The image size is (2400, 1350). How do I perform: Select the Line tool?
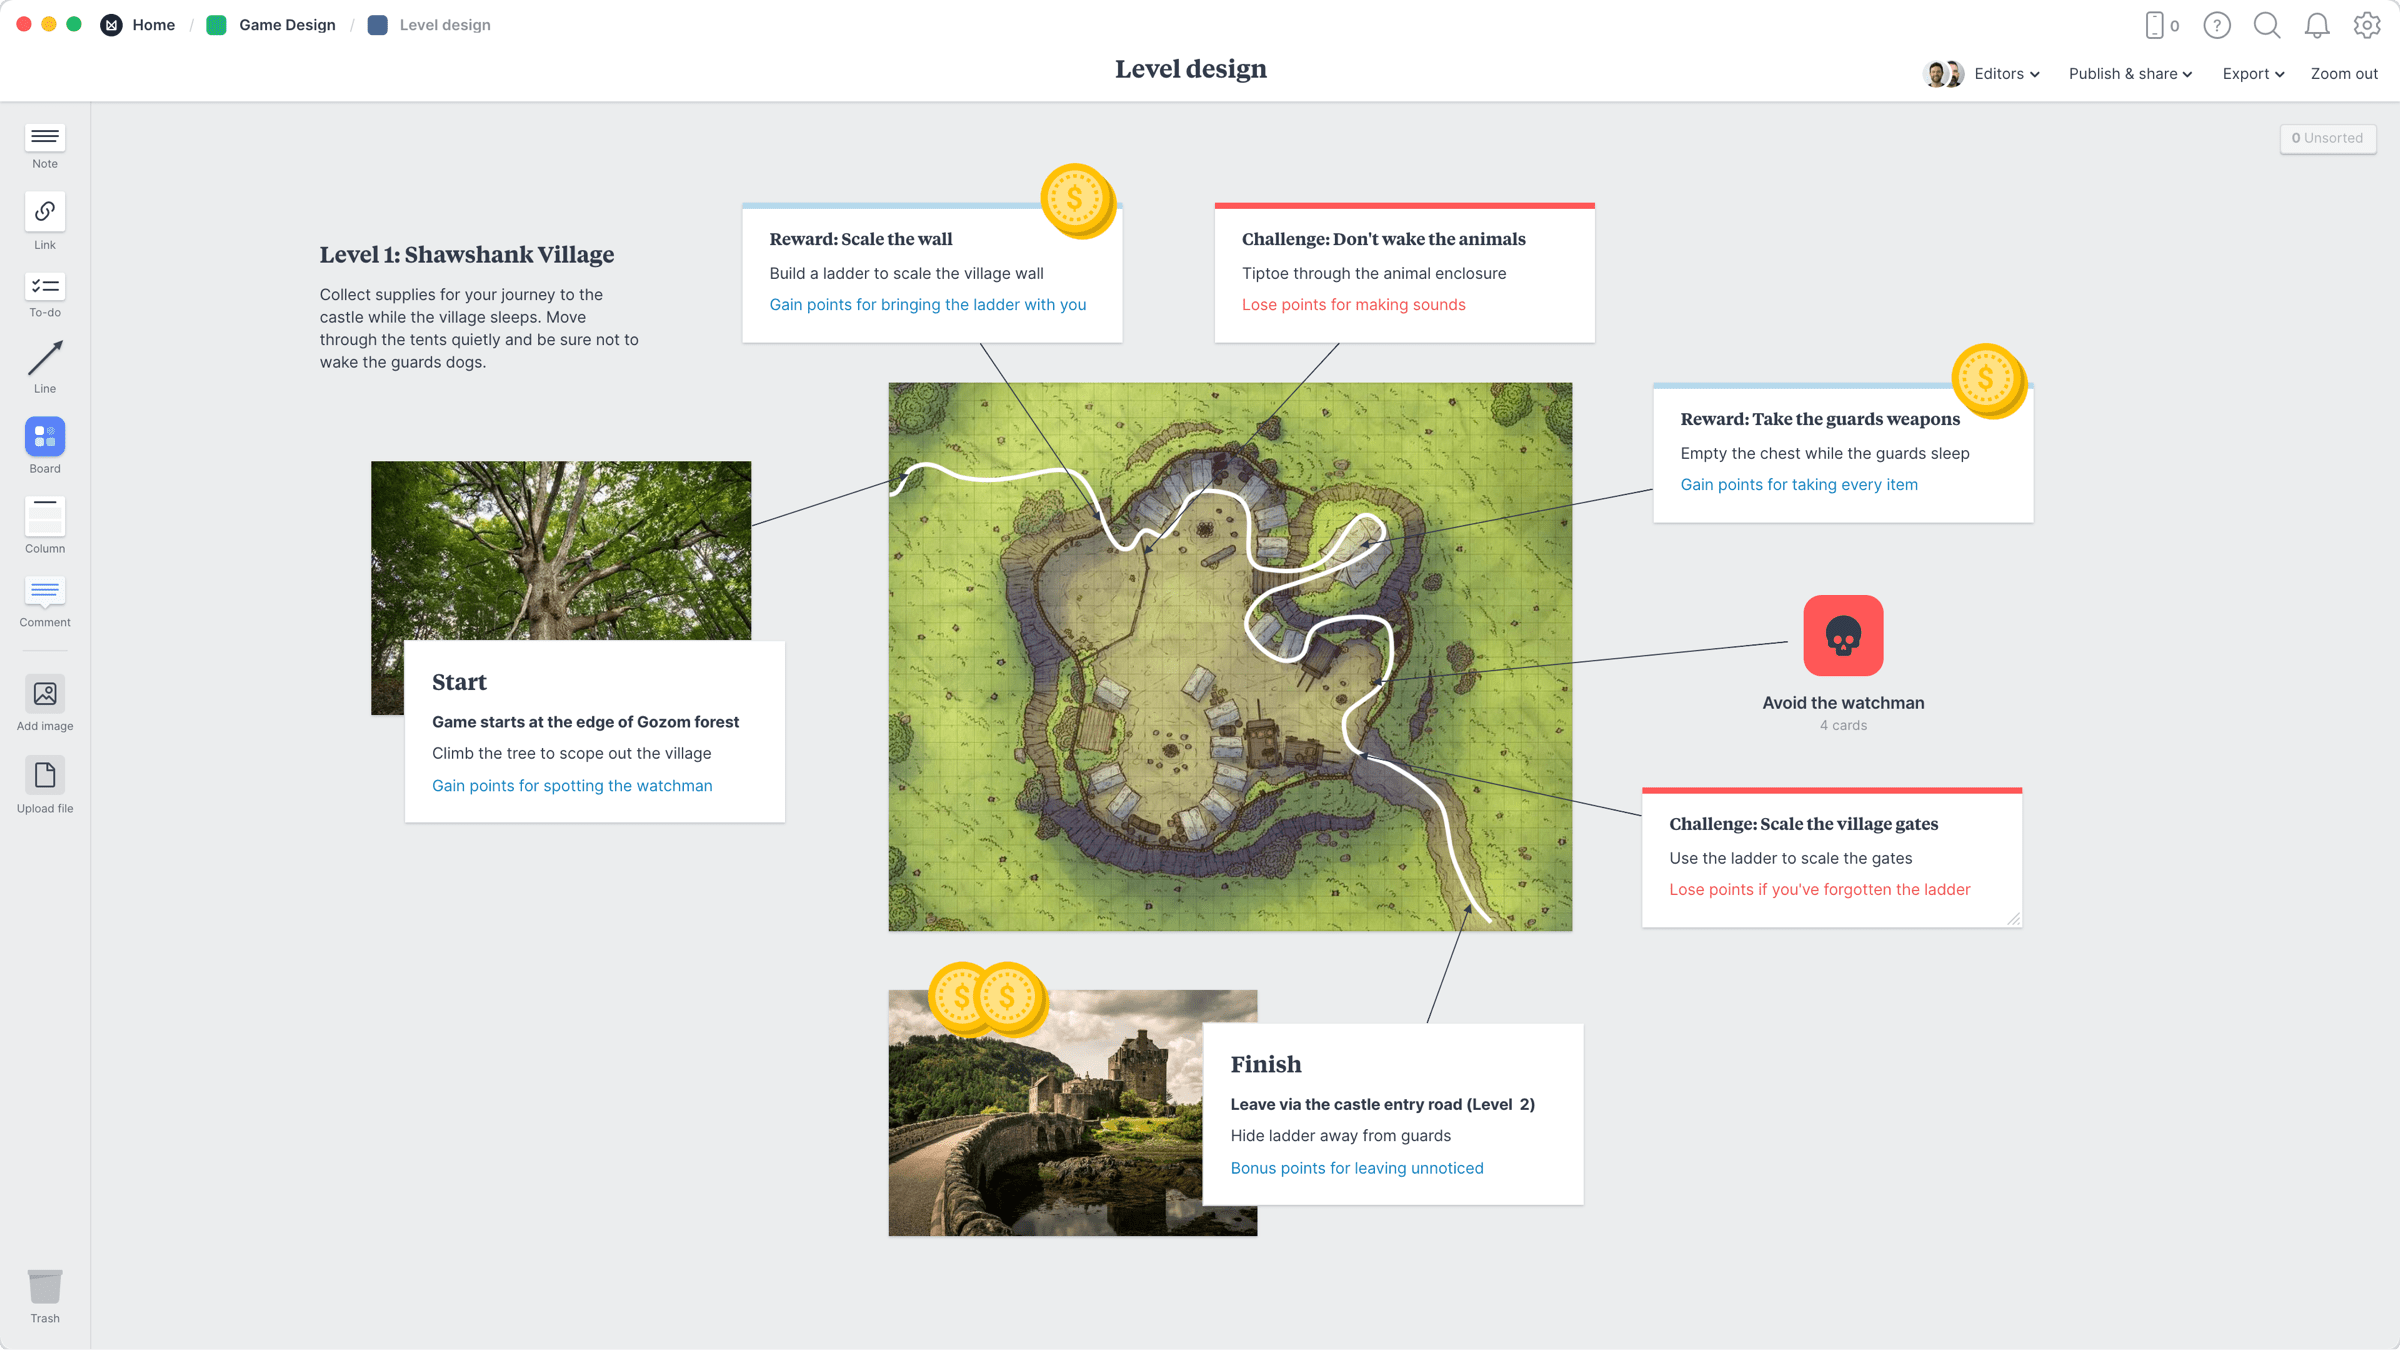(44, 358)
